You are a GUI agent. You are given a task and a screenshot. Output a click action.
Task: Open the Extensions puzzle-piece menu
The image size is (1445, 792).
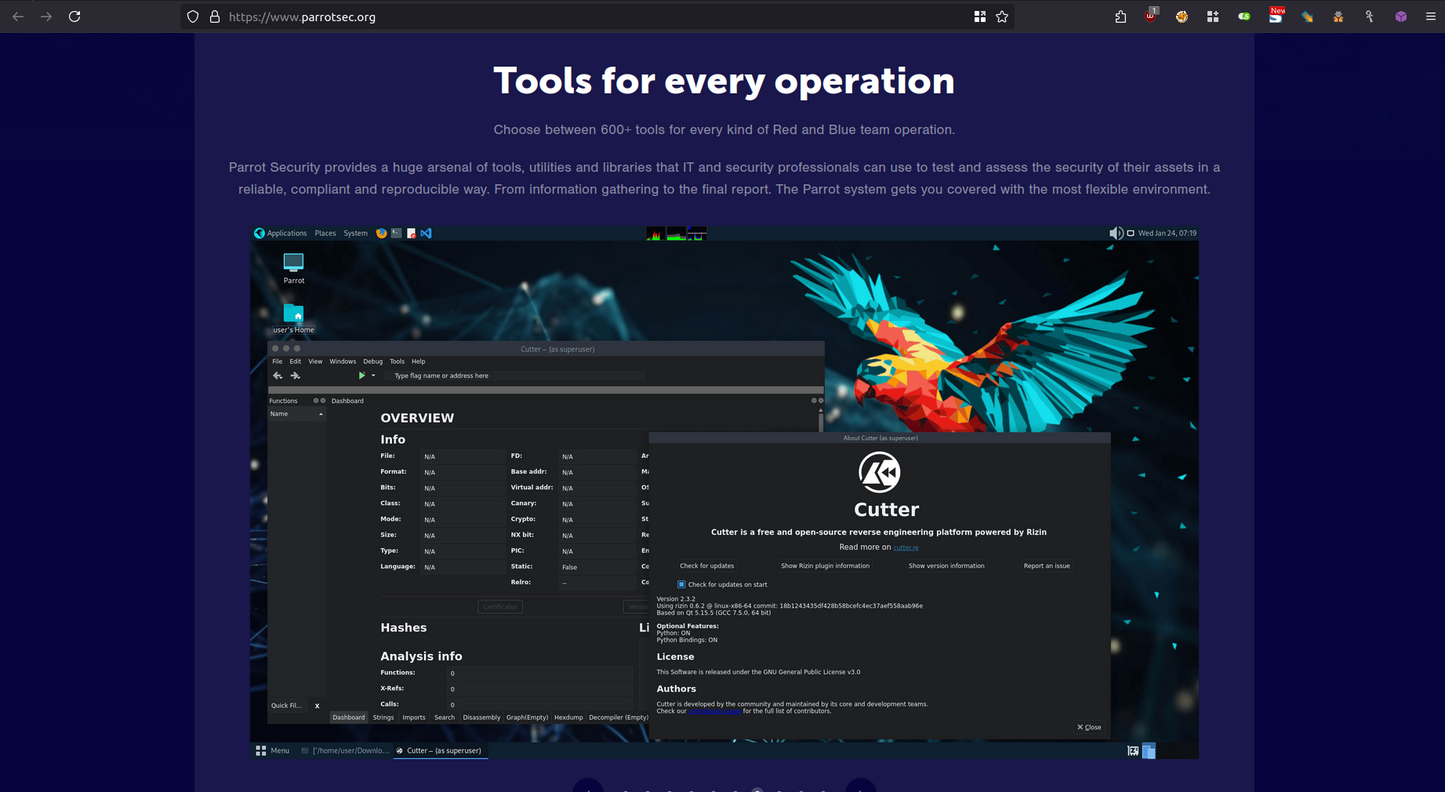point(1120,17)
